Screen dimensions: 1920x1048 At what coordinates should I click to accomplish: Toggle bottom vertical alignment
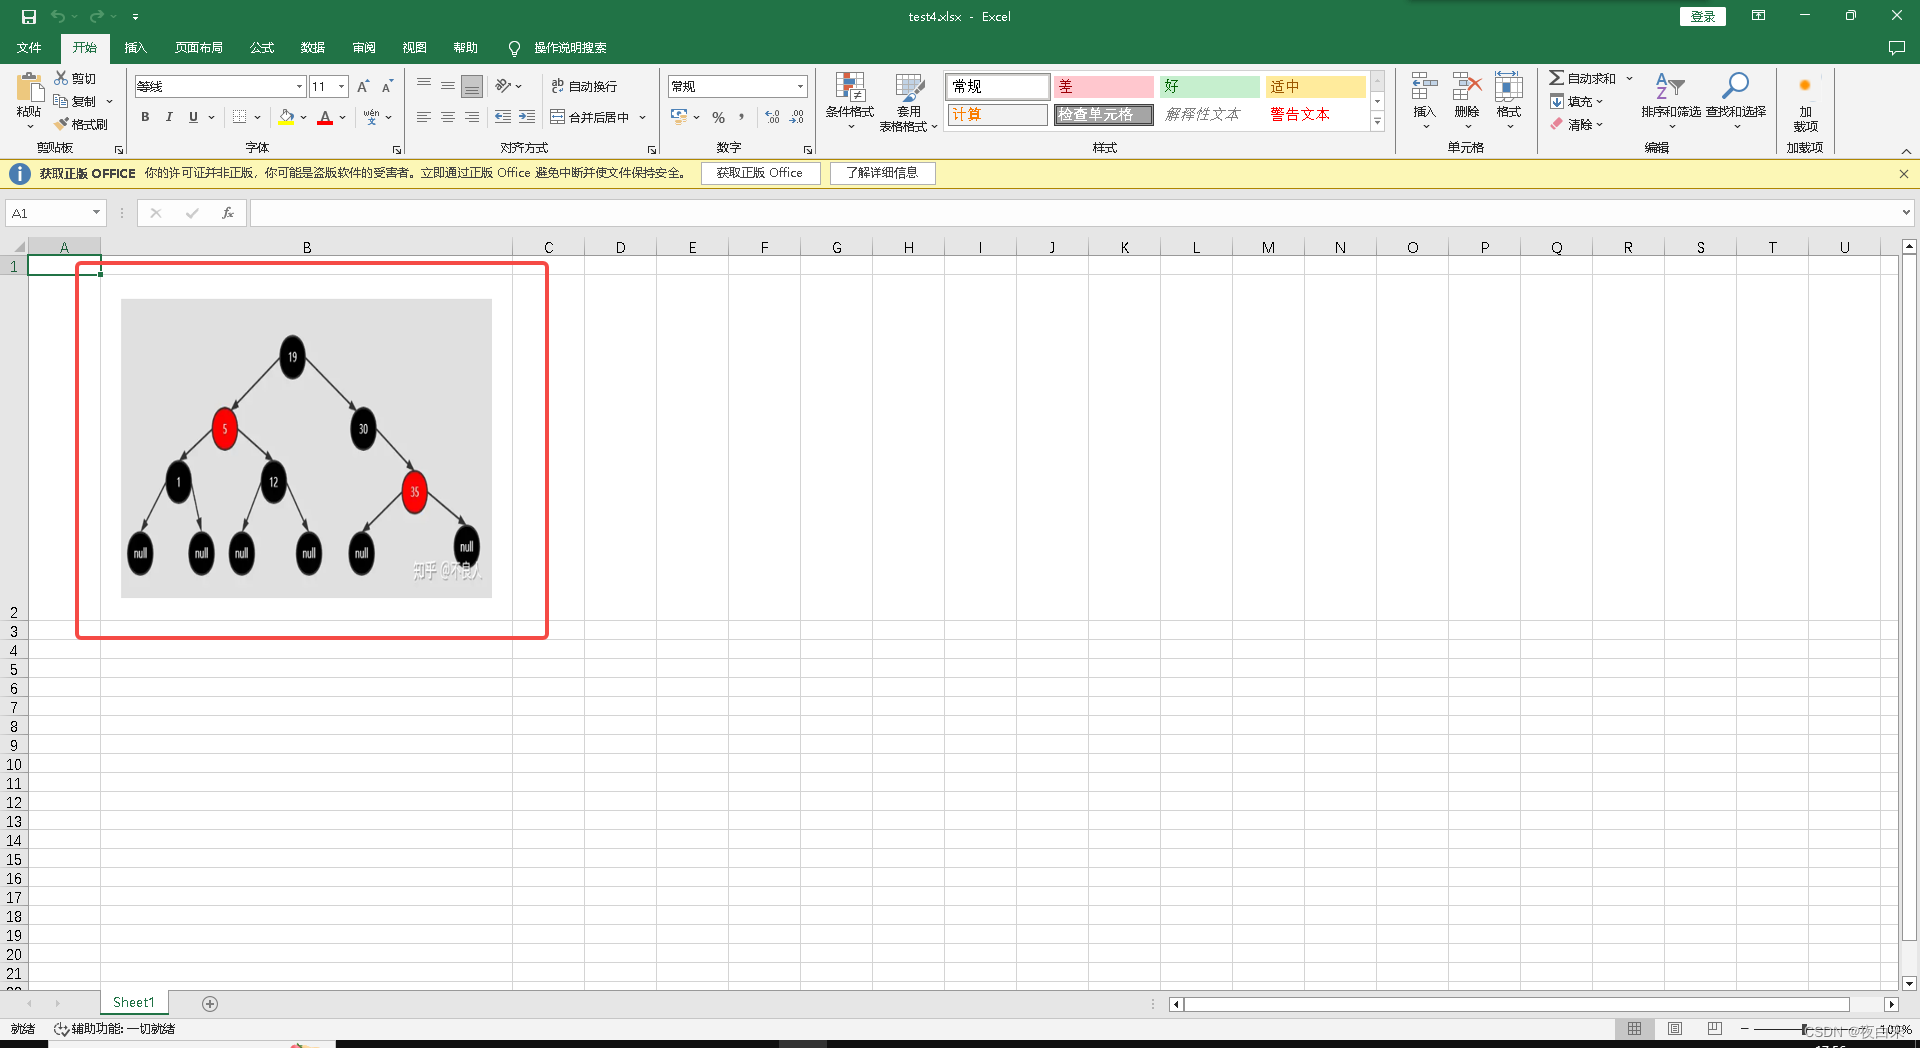pos(472,87)
